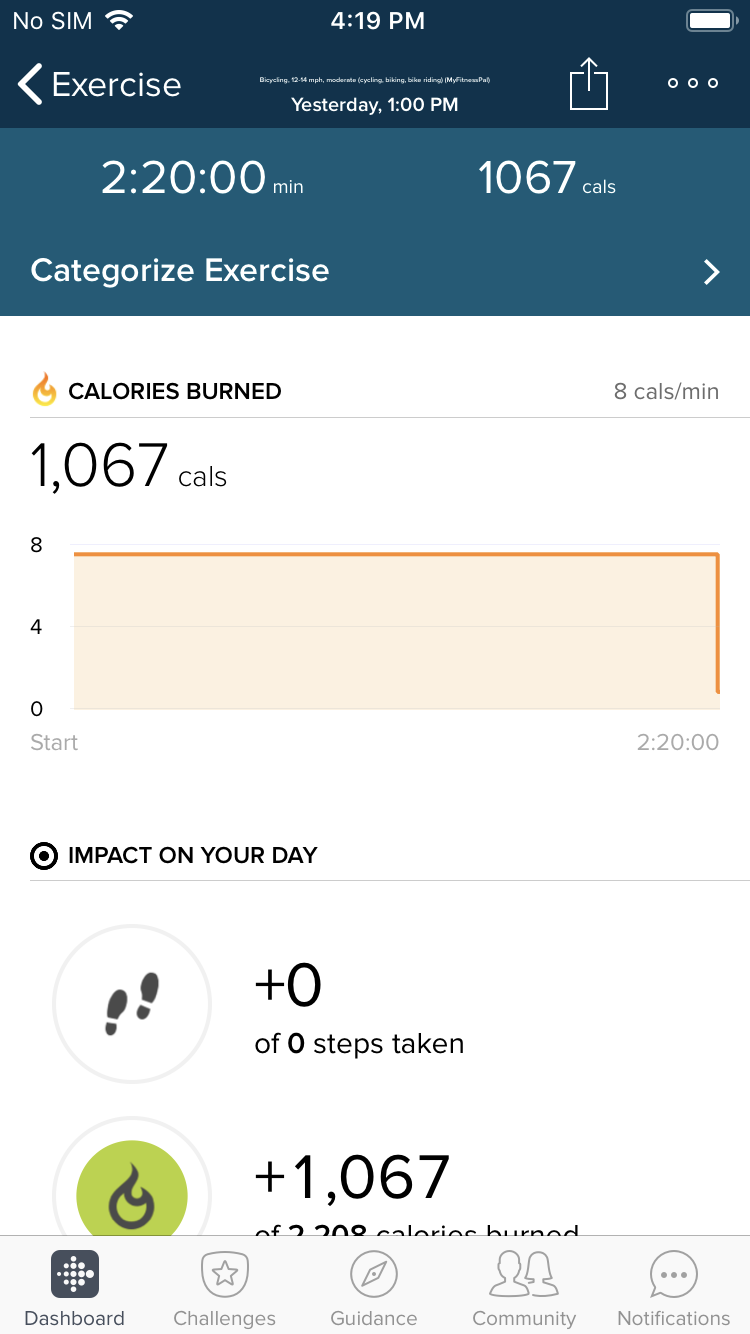The width and height of the screenshot is (750, 1334).
Task: Open the three-dot more options menu
Action: point(693,83)
